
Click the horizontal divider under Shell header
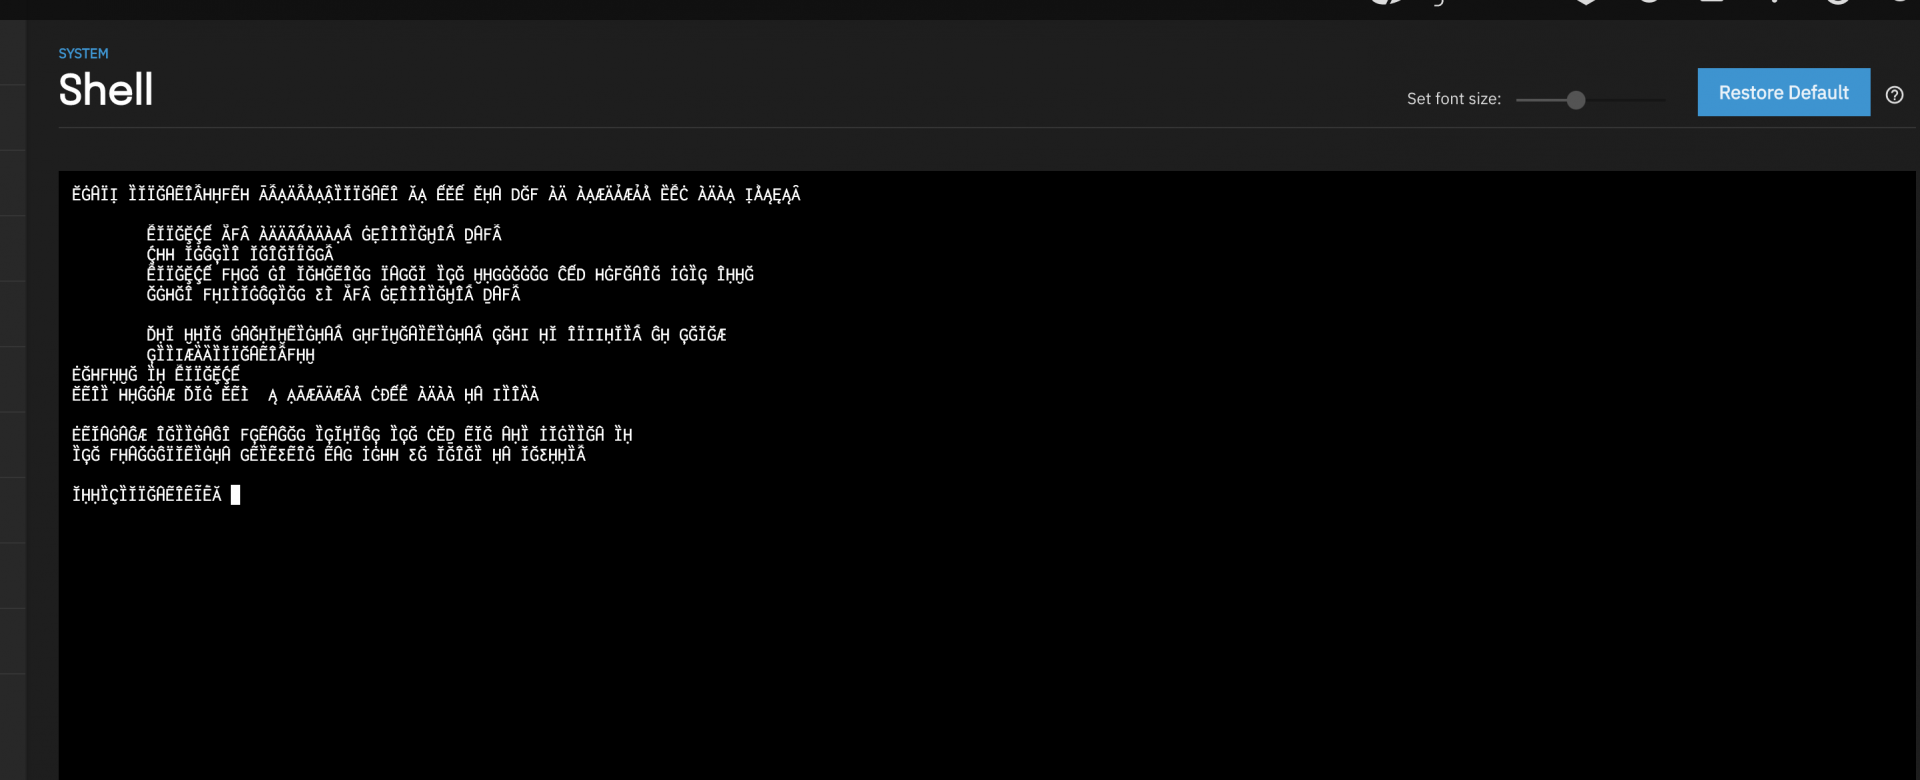[x=987, y=127]
